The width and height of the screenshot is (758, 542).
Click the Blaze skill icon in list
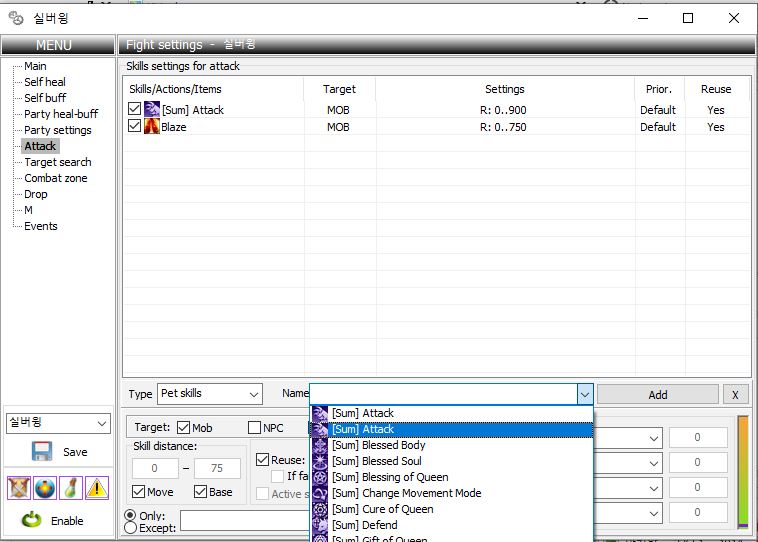point(152,127)
